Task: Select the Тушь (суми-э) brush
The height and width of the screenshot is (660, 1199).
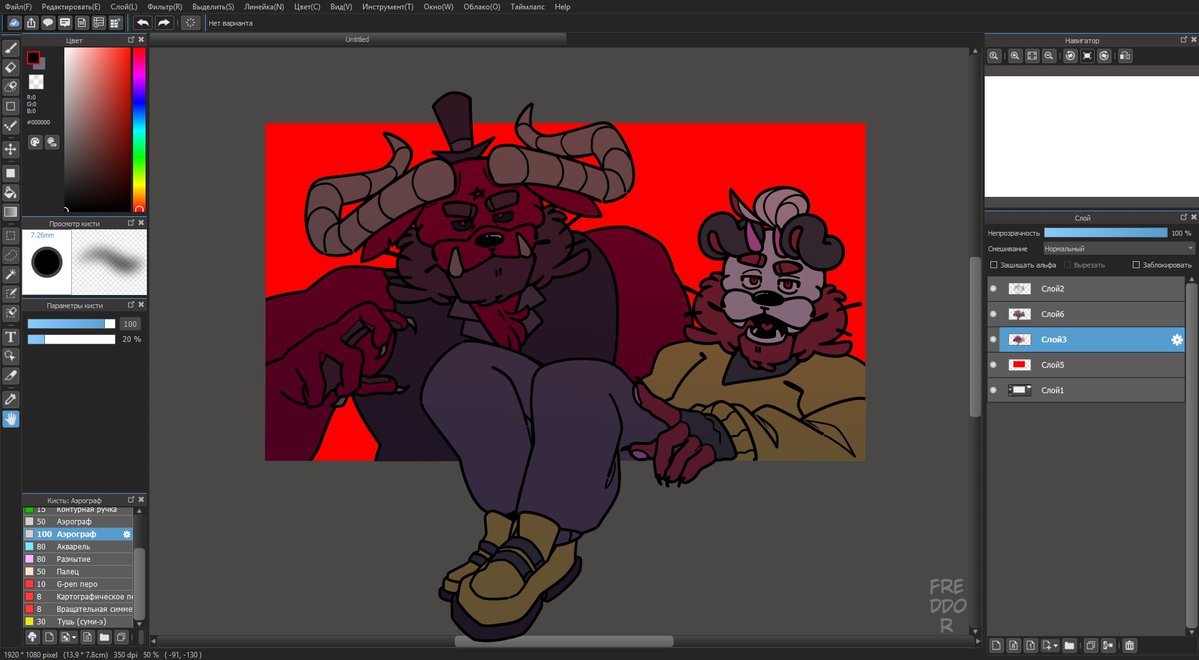Action: (78, 621)
